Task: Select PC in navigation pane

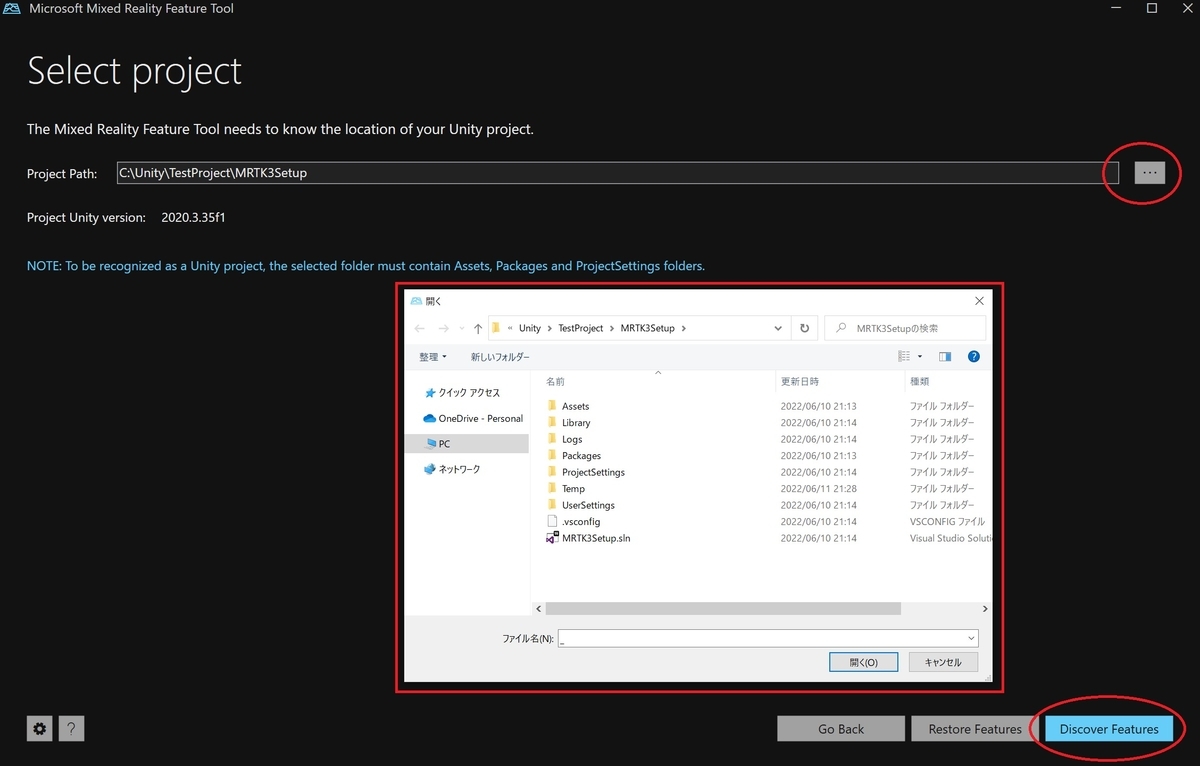Action: tap(468, 443)
